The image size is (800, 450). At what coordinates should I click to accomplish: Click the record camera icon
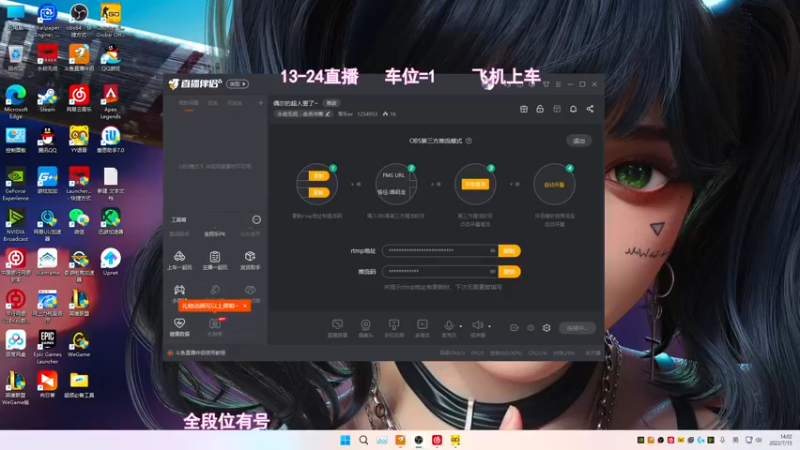(514, 328)
